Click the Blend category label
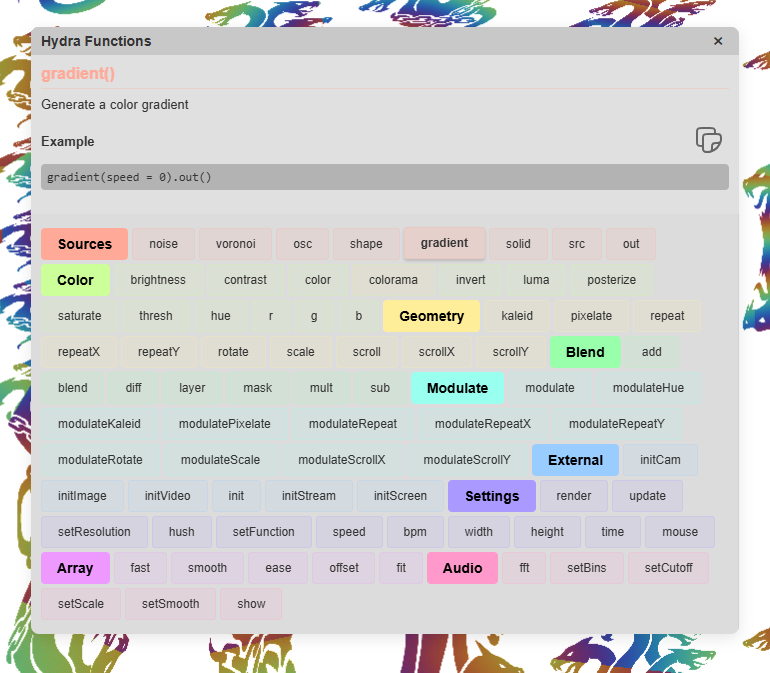Viewport: 770px width, 673px height. coord(585,352)
